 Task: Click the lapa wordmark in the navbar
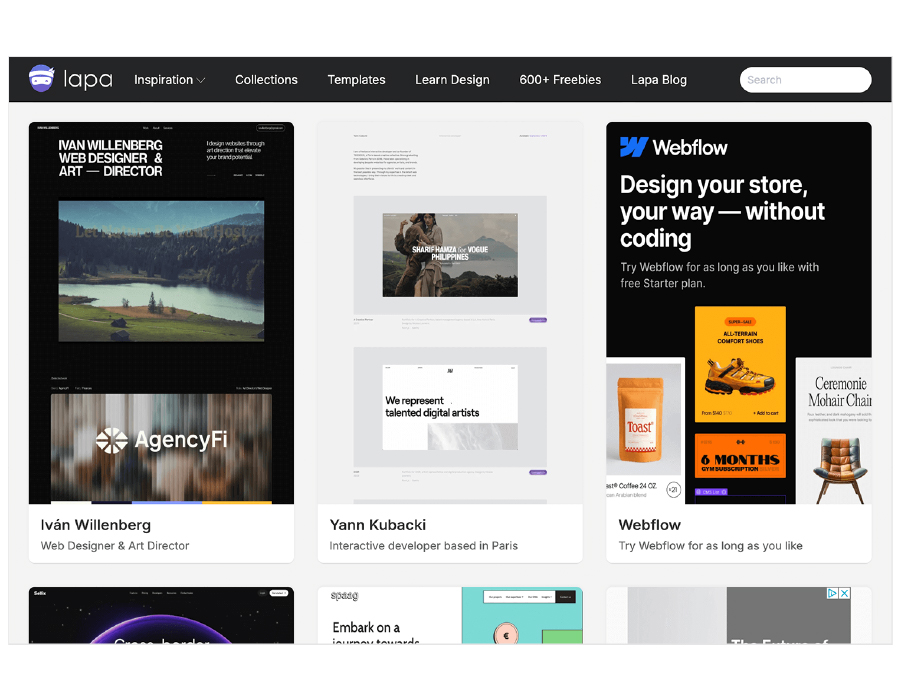point(88,79)
